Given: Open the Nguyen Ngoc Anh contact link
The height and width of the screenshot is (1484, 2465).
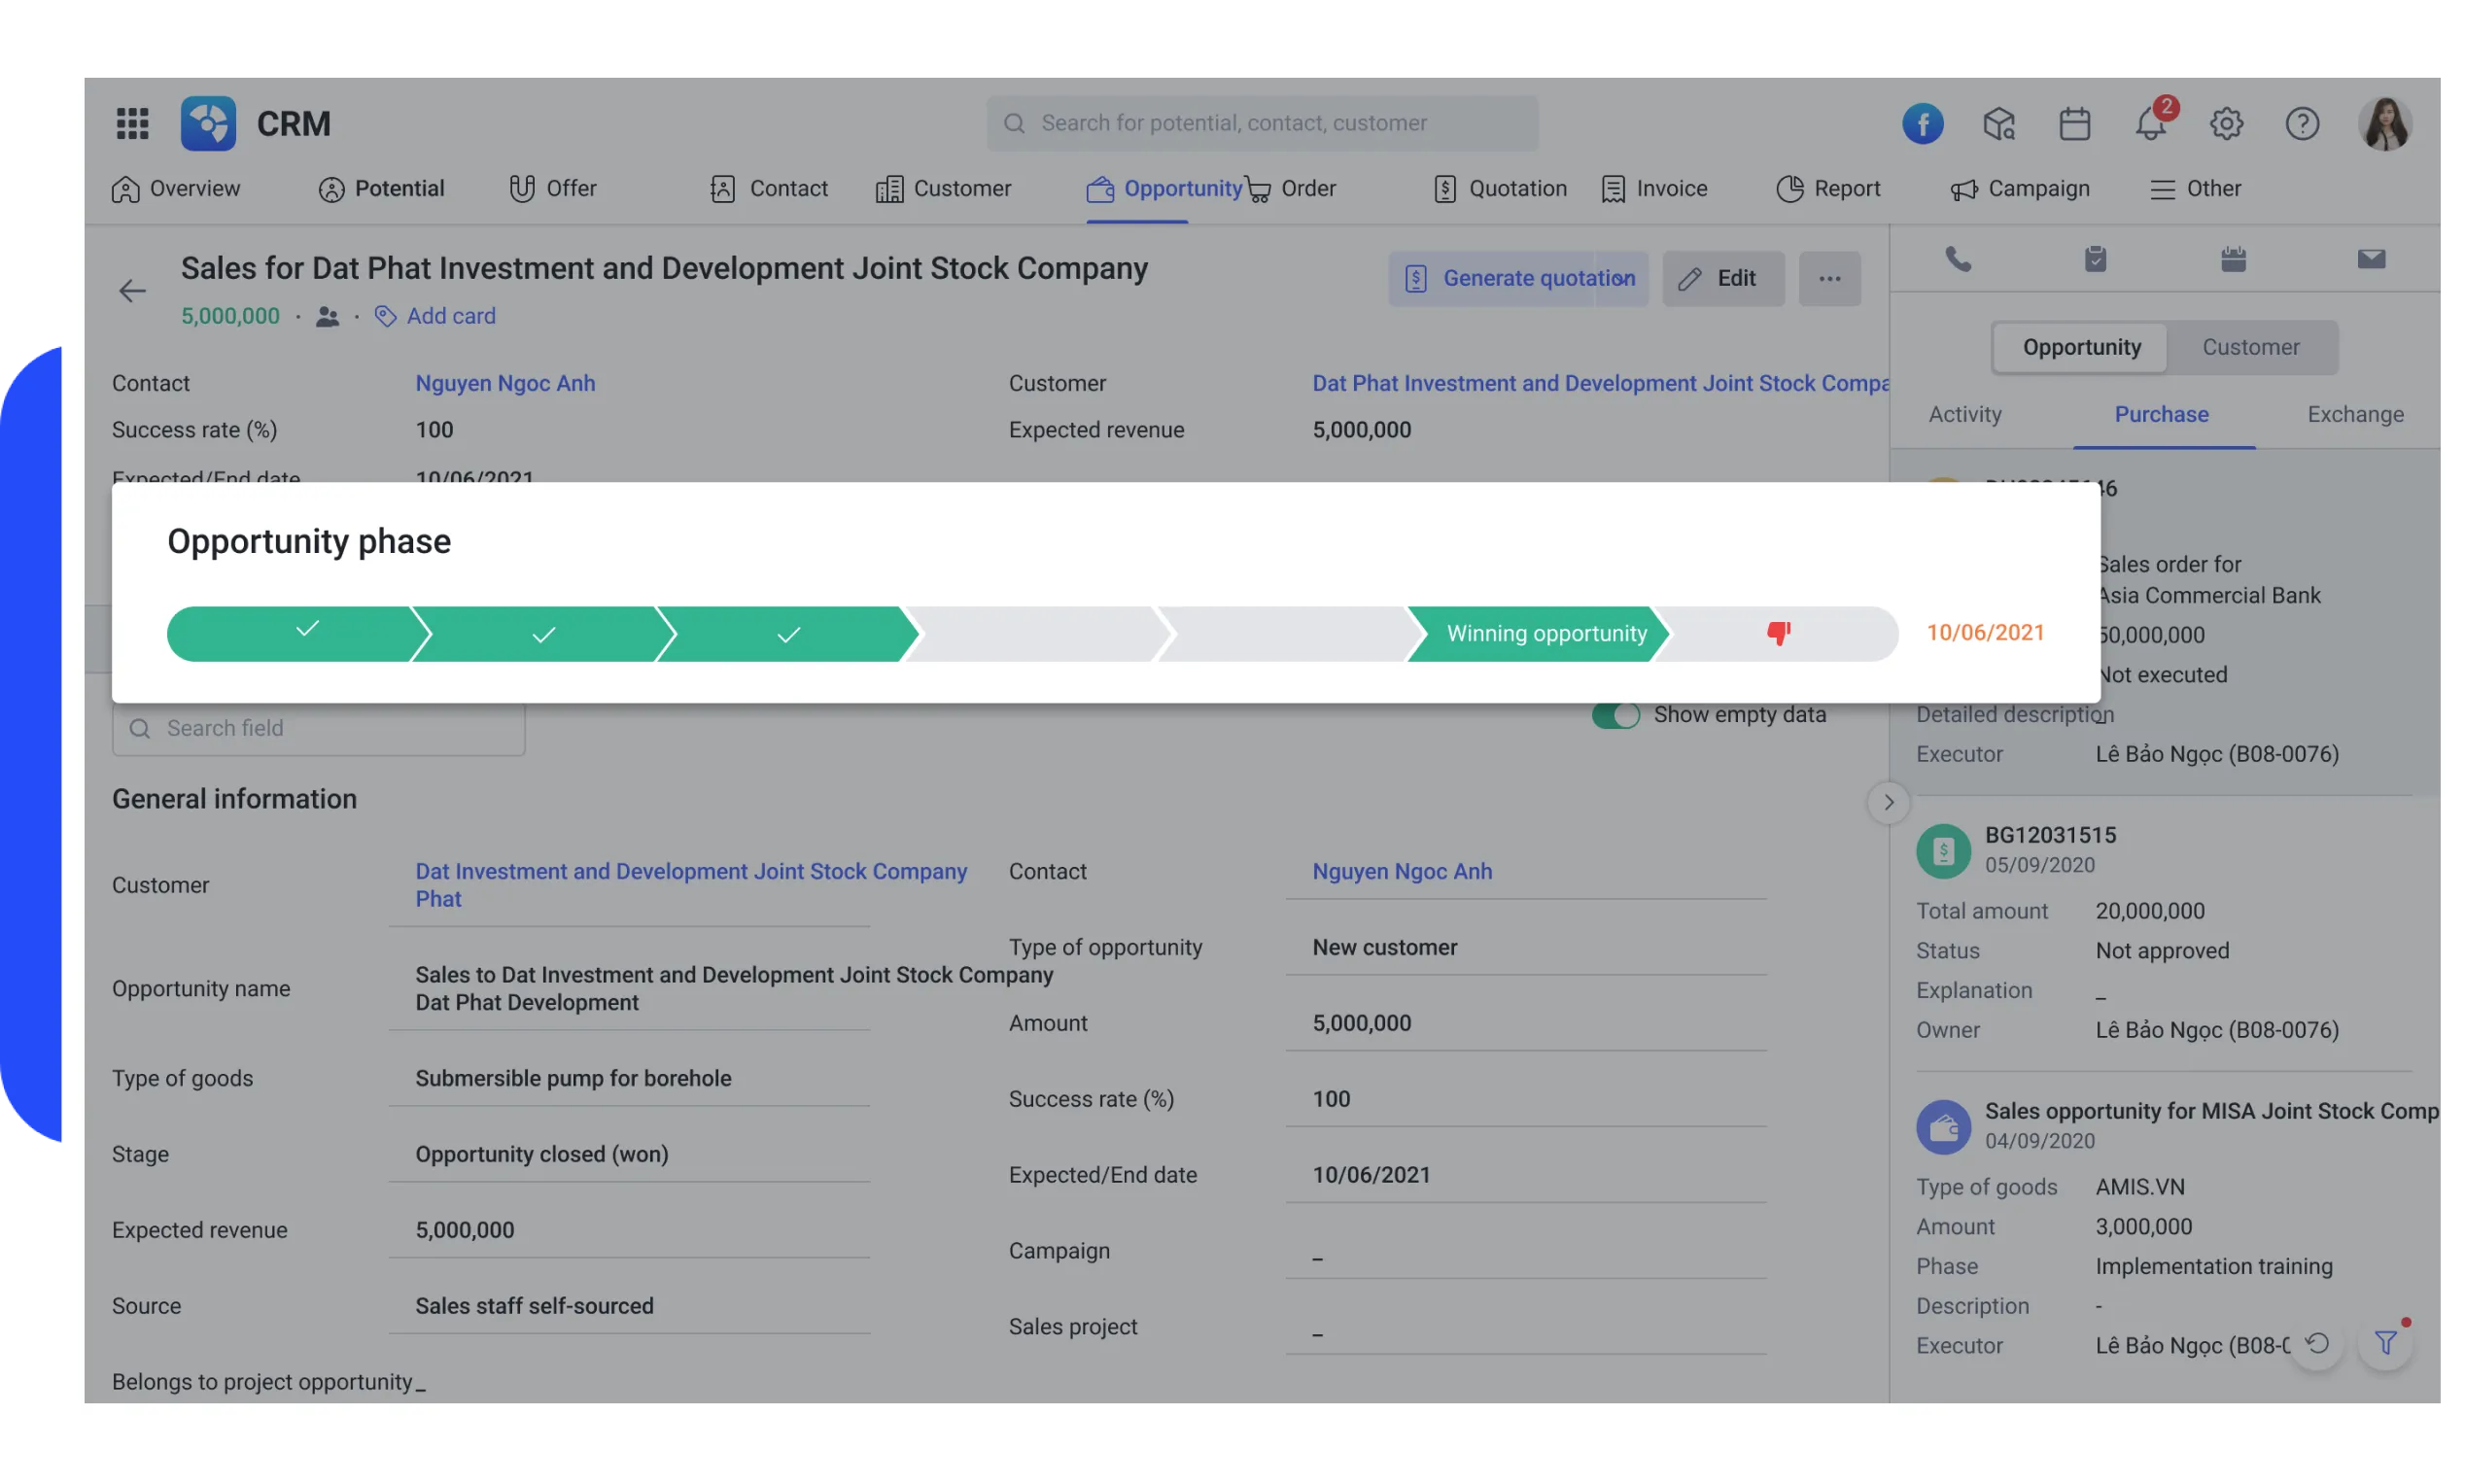Looking at the screenshot, I should (505, 383).
